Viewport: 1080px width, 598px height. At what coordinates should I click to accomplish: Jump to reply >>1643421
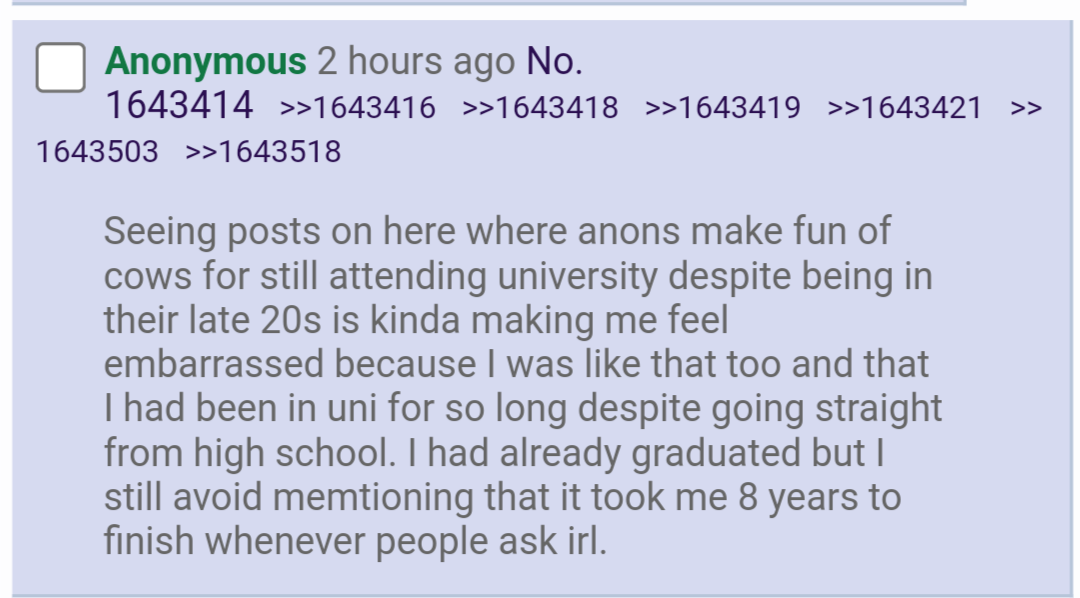point(904,108)
